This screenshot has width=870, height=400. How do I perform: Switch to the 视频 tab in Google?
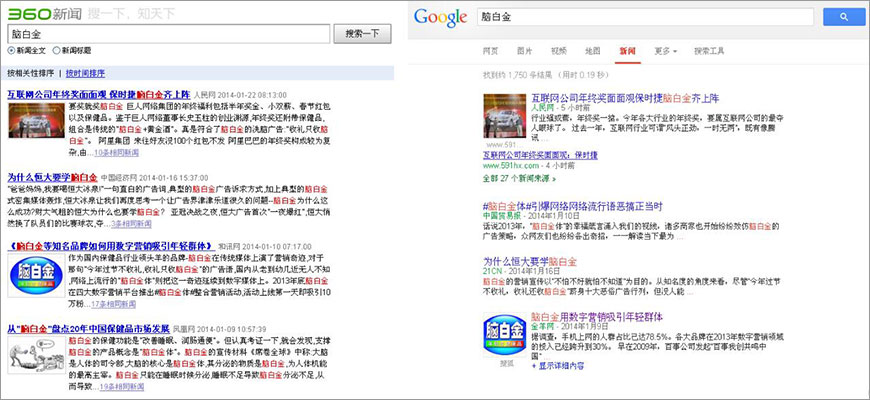(x=558, y=50)
